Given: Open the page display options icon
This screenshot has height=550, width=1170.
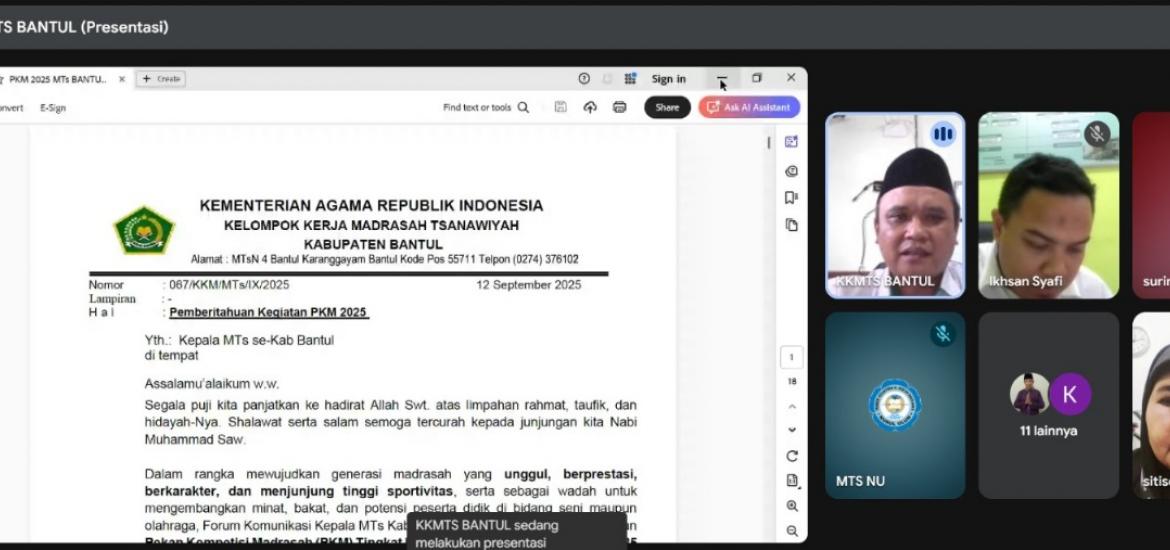Looking at the screenshot, I should [792, 481].
